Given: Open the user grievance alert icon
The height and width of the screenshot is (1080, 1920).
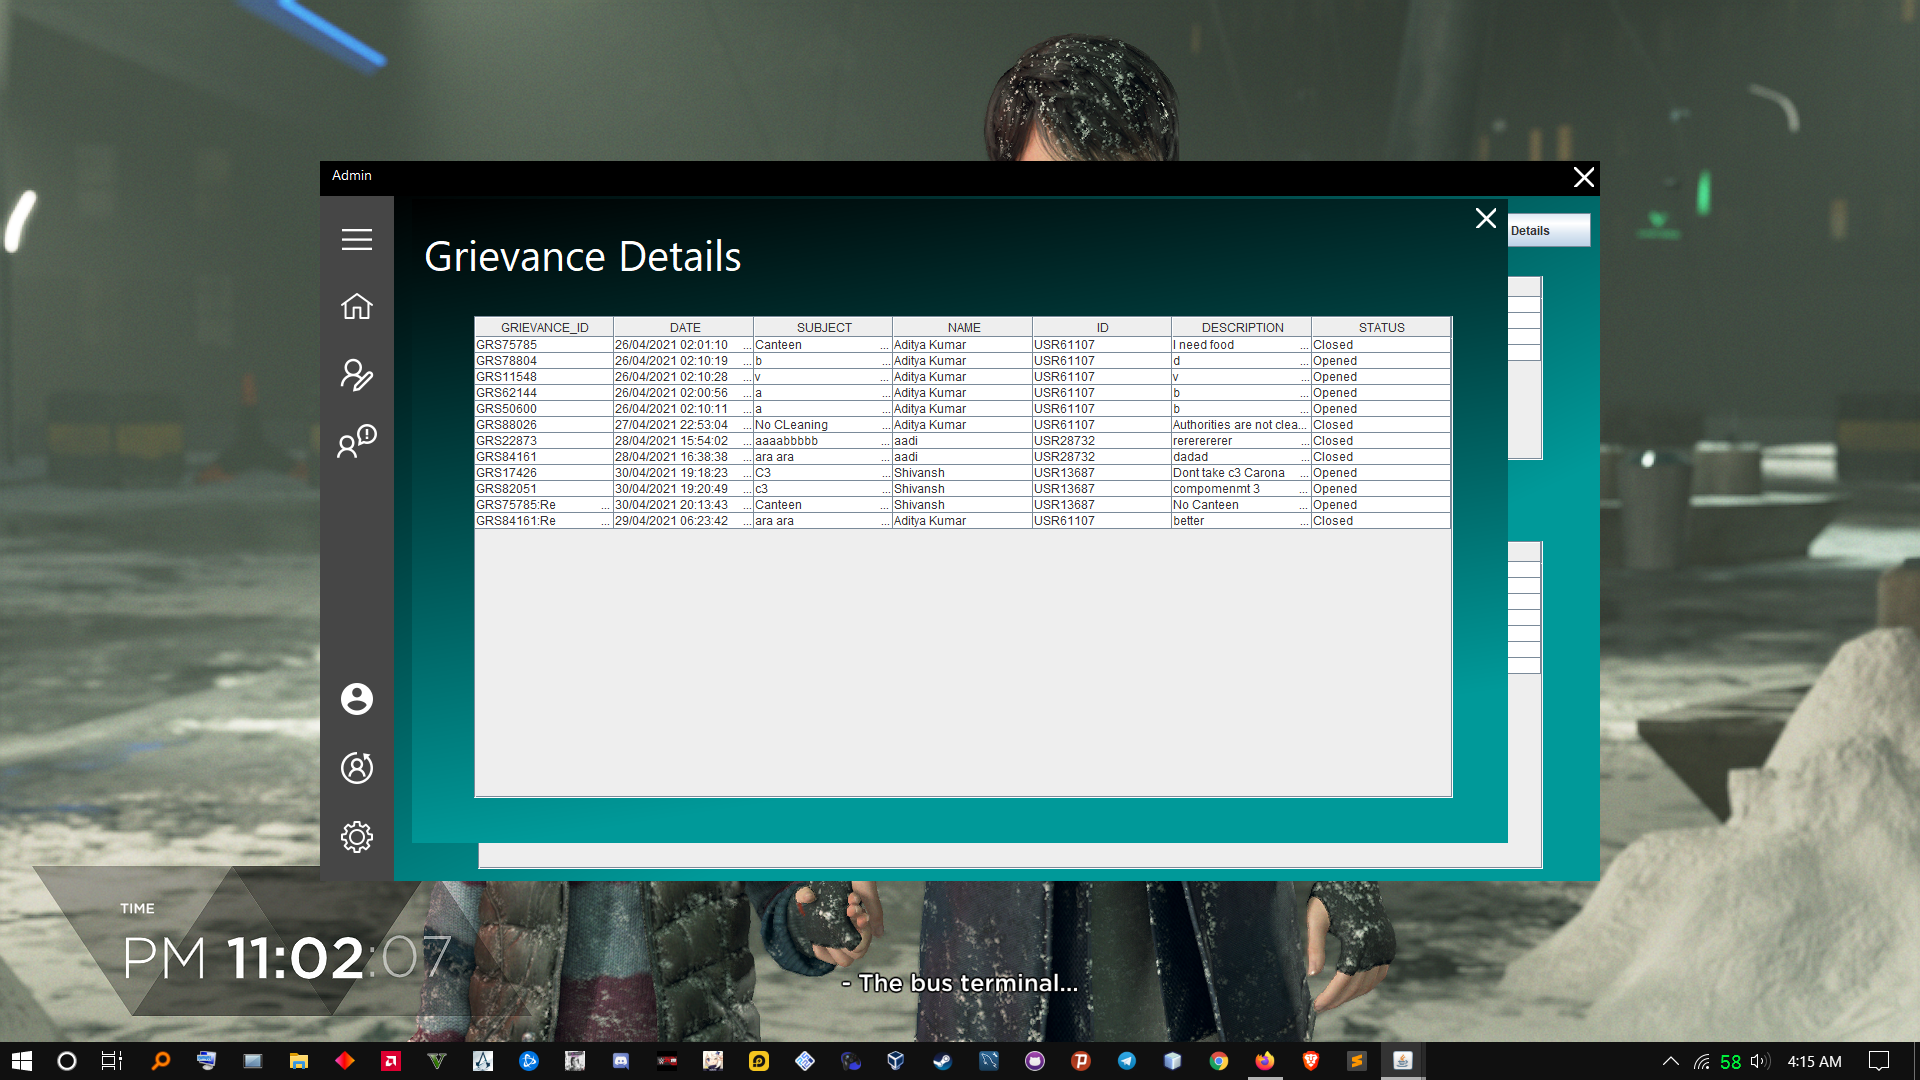Looking at the screenshot, I should point(356,441).
